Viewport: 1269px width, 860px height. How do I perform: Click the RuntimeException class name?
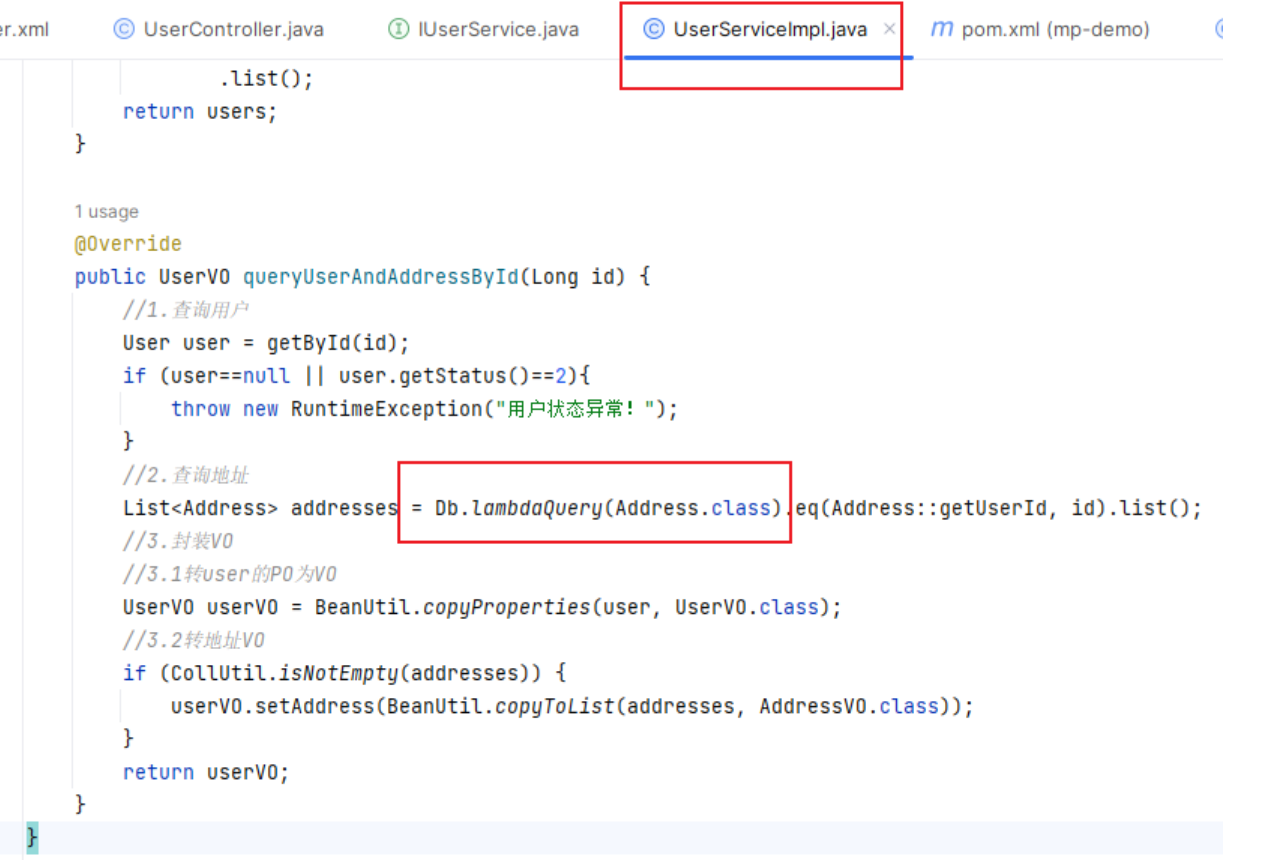(384, 409)
